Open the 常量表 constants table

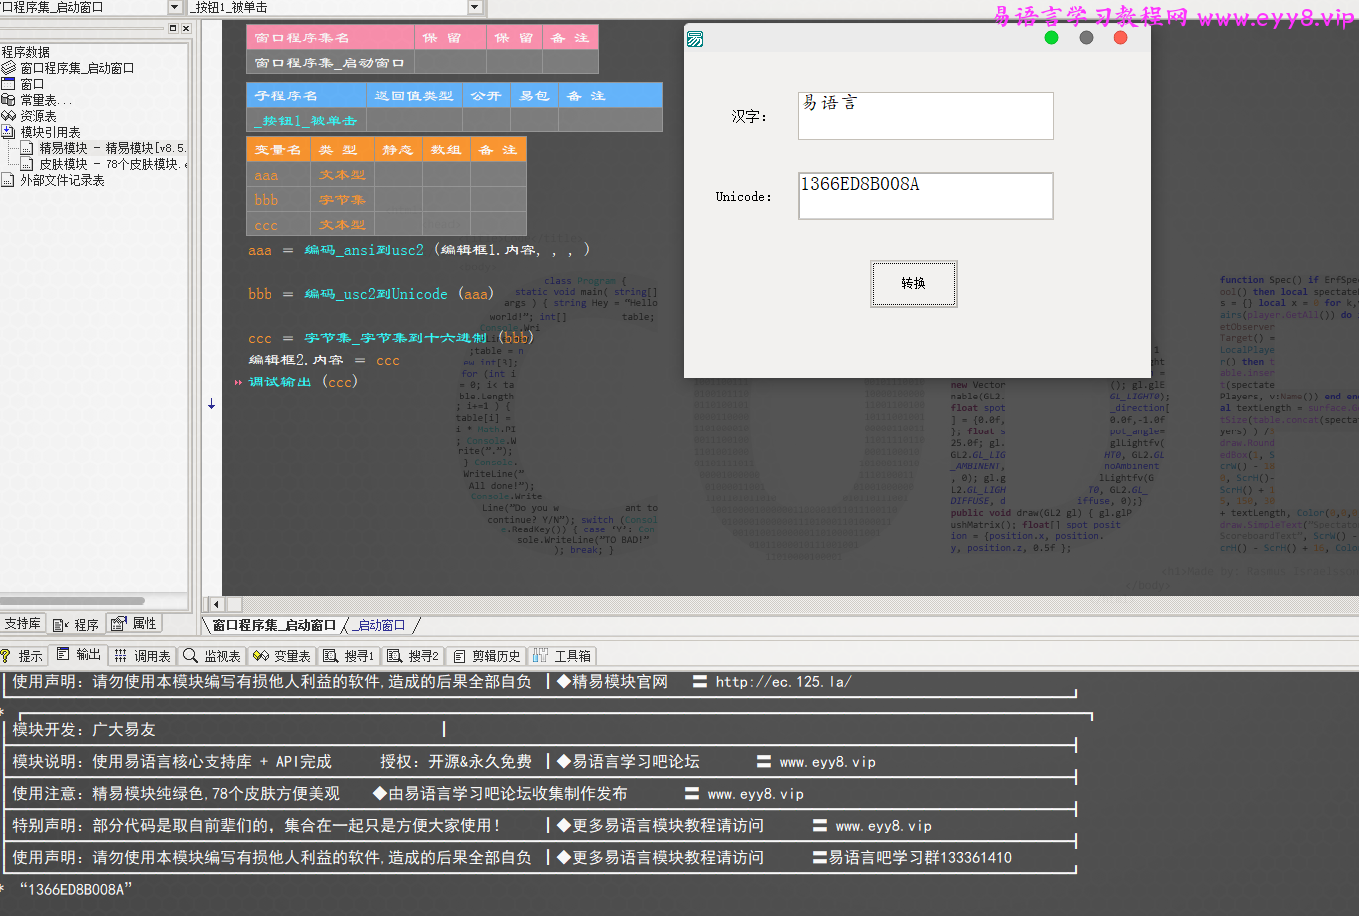pyautogui.click(x=46, y=100)
